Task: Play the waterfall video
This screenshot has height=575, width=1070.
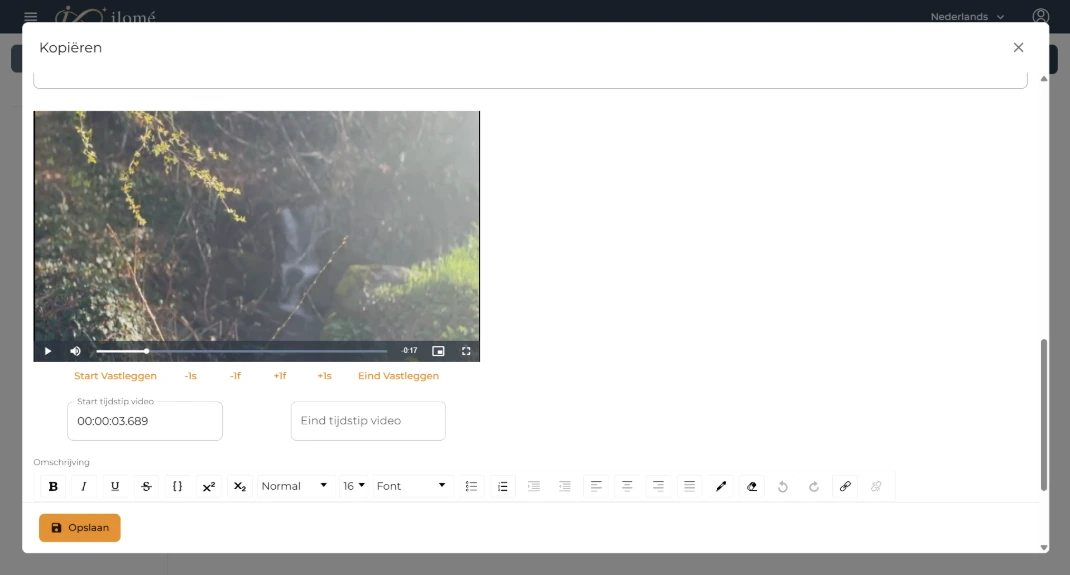Action: 48,351
